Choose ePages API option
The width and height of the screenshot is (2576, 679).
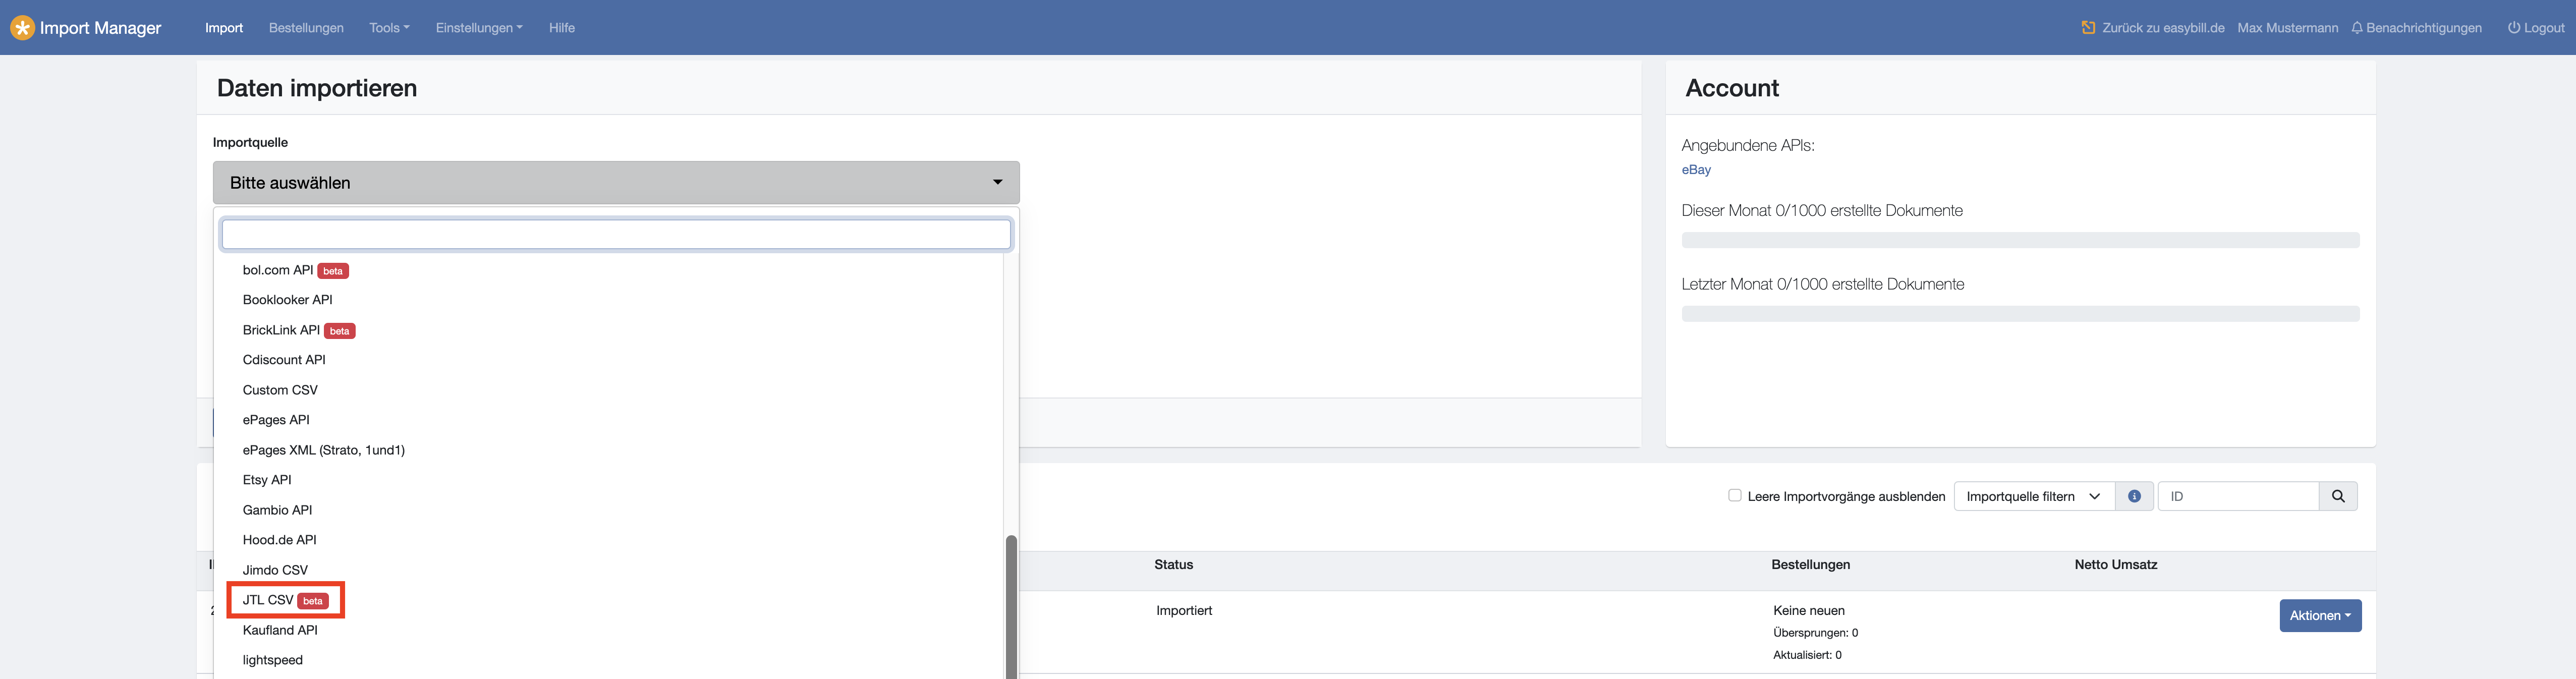608,420
